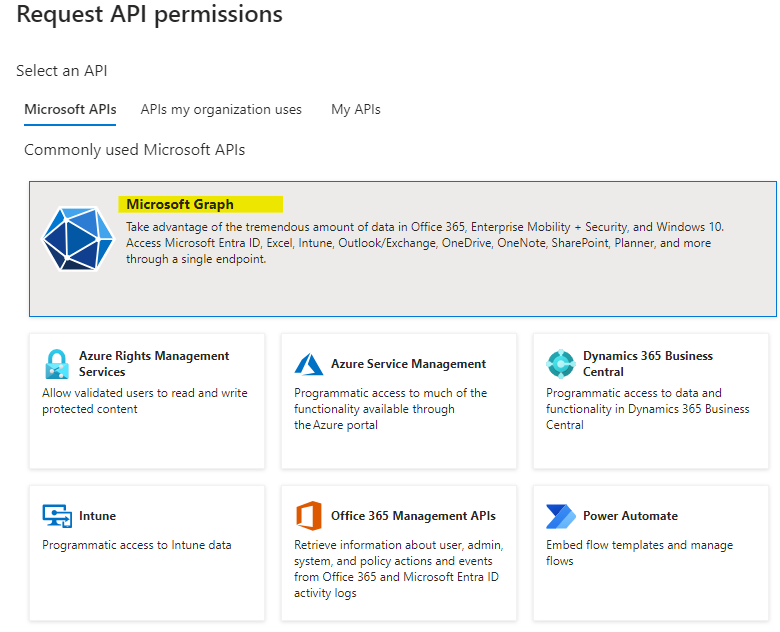The height and width of the screenshot is (632, 780).
Task: Click the Azure Rights Management padlock icon
Action: [x=57, y=364]
